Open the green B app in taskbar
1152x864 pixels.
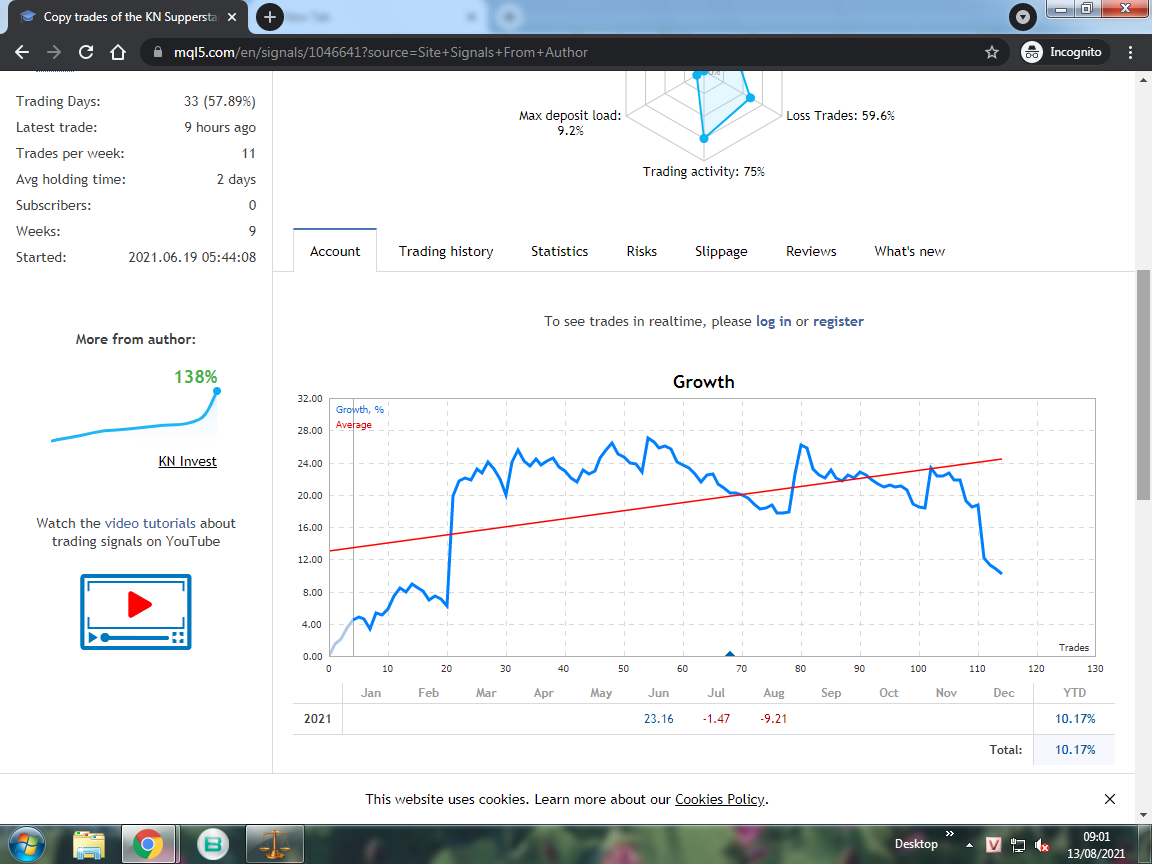coord(213,844)
